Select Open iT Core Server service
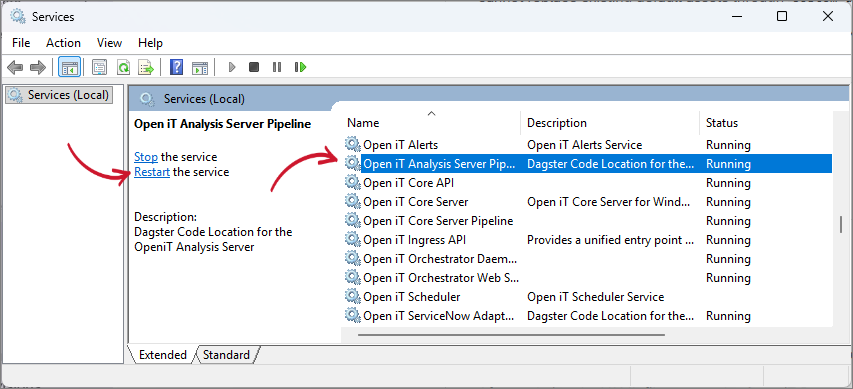 (x=588, y=202)
